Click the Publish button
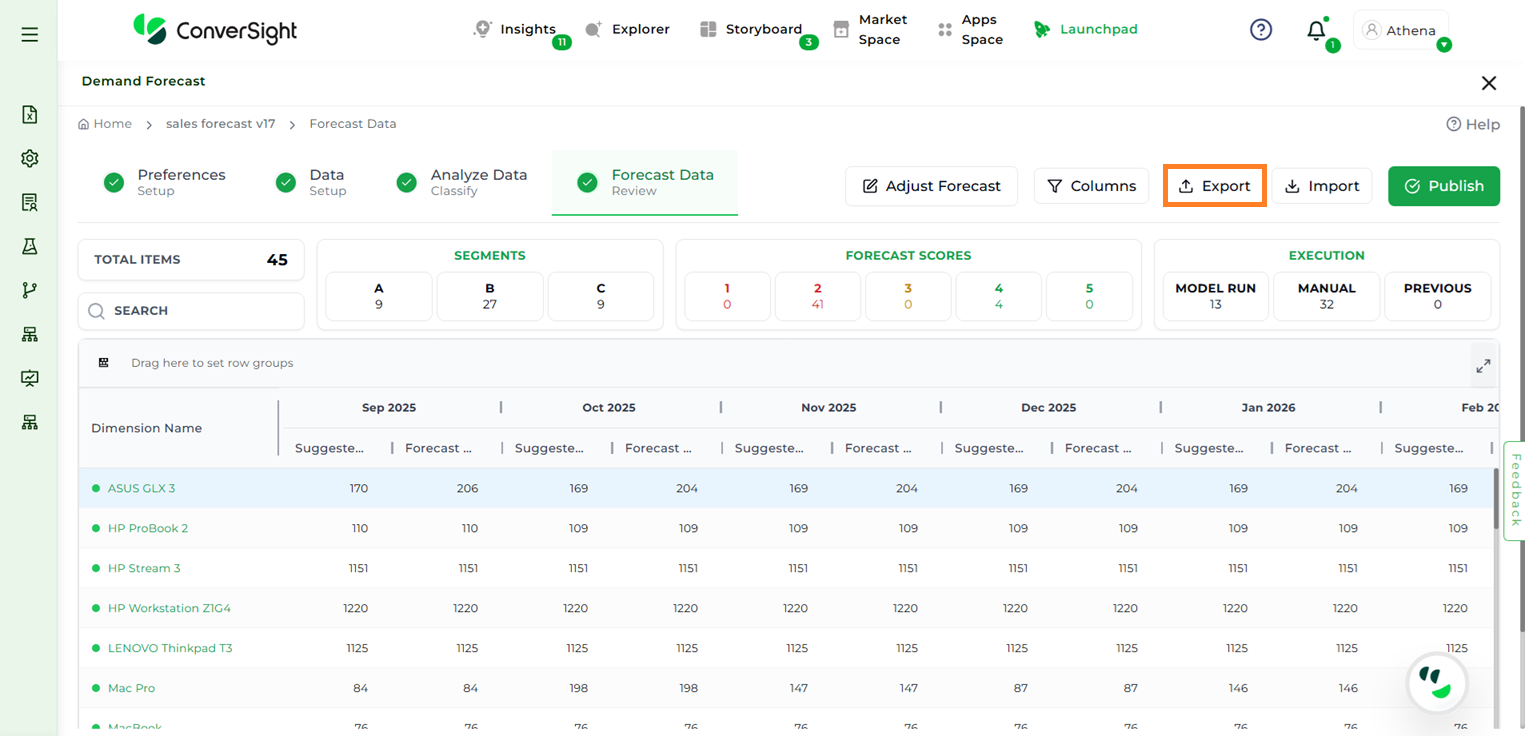Viewport: 1525px width, 736px height. [x=1443, y=186]
